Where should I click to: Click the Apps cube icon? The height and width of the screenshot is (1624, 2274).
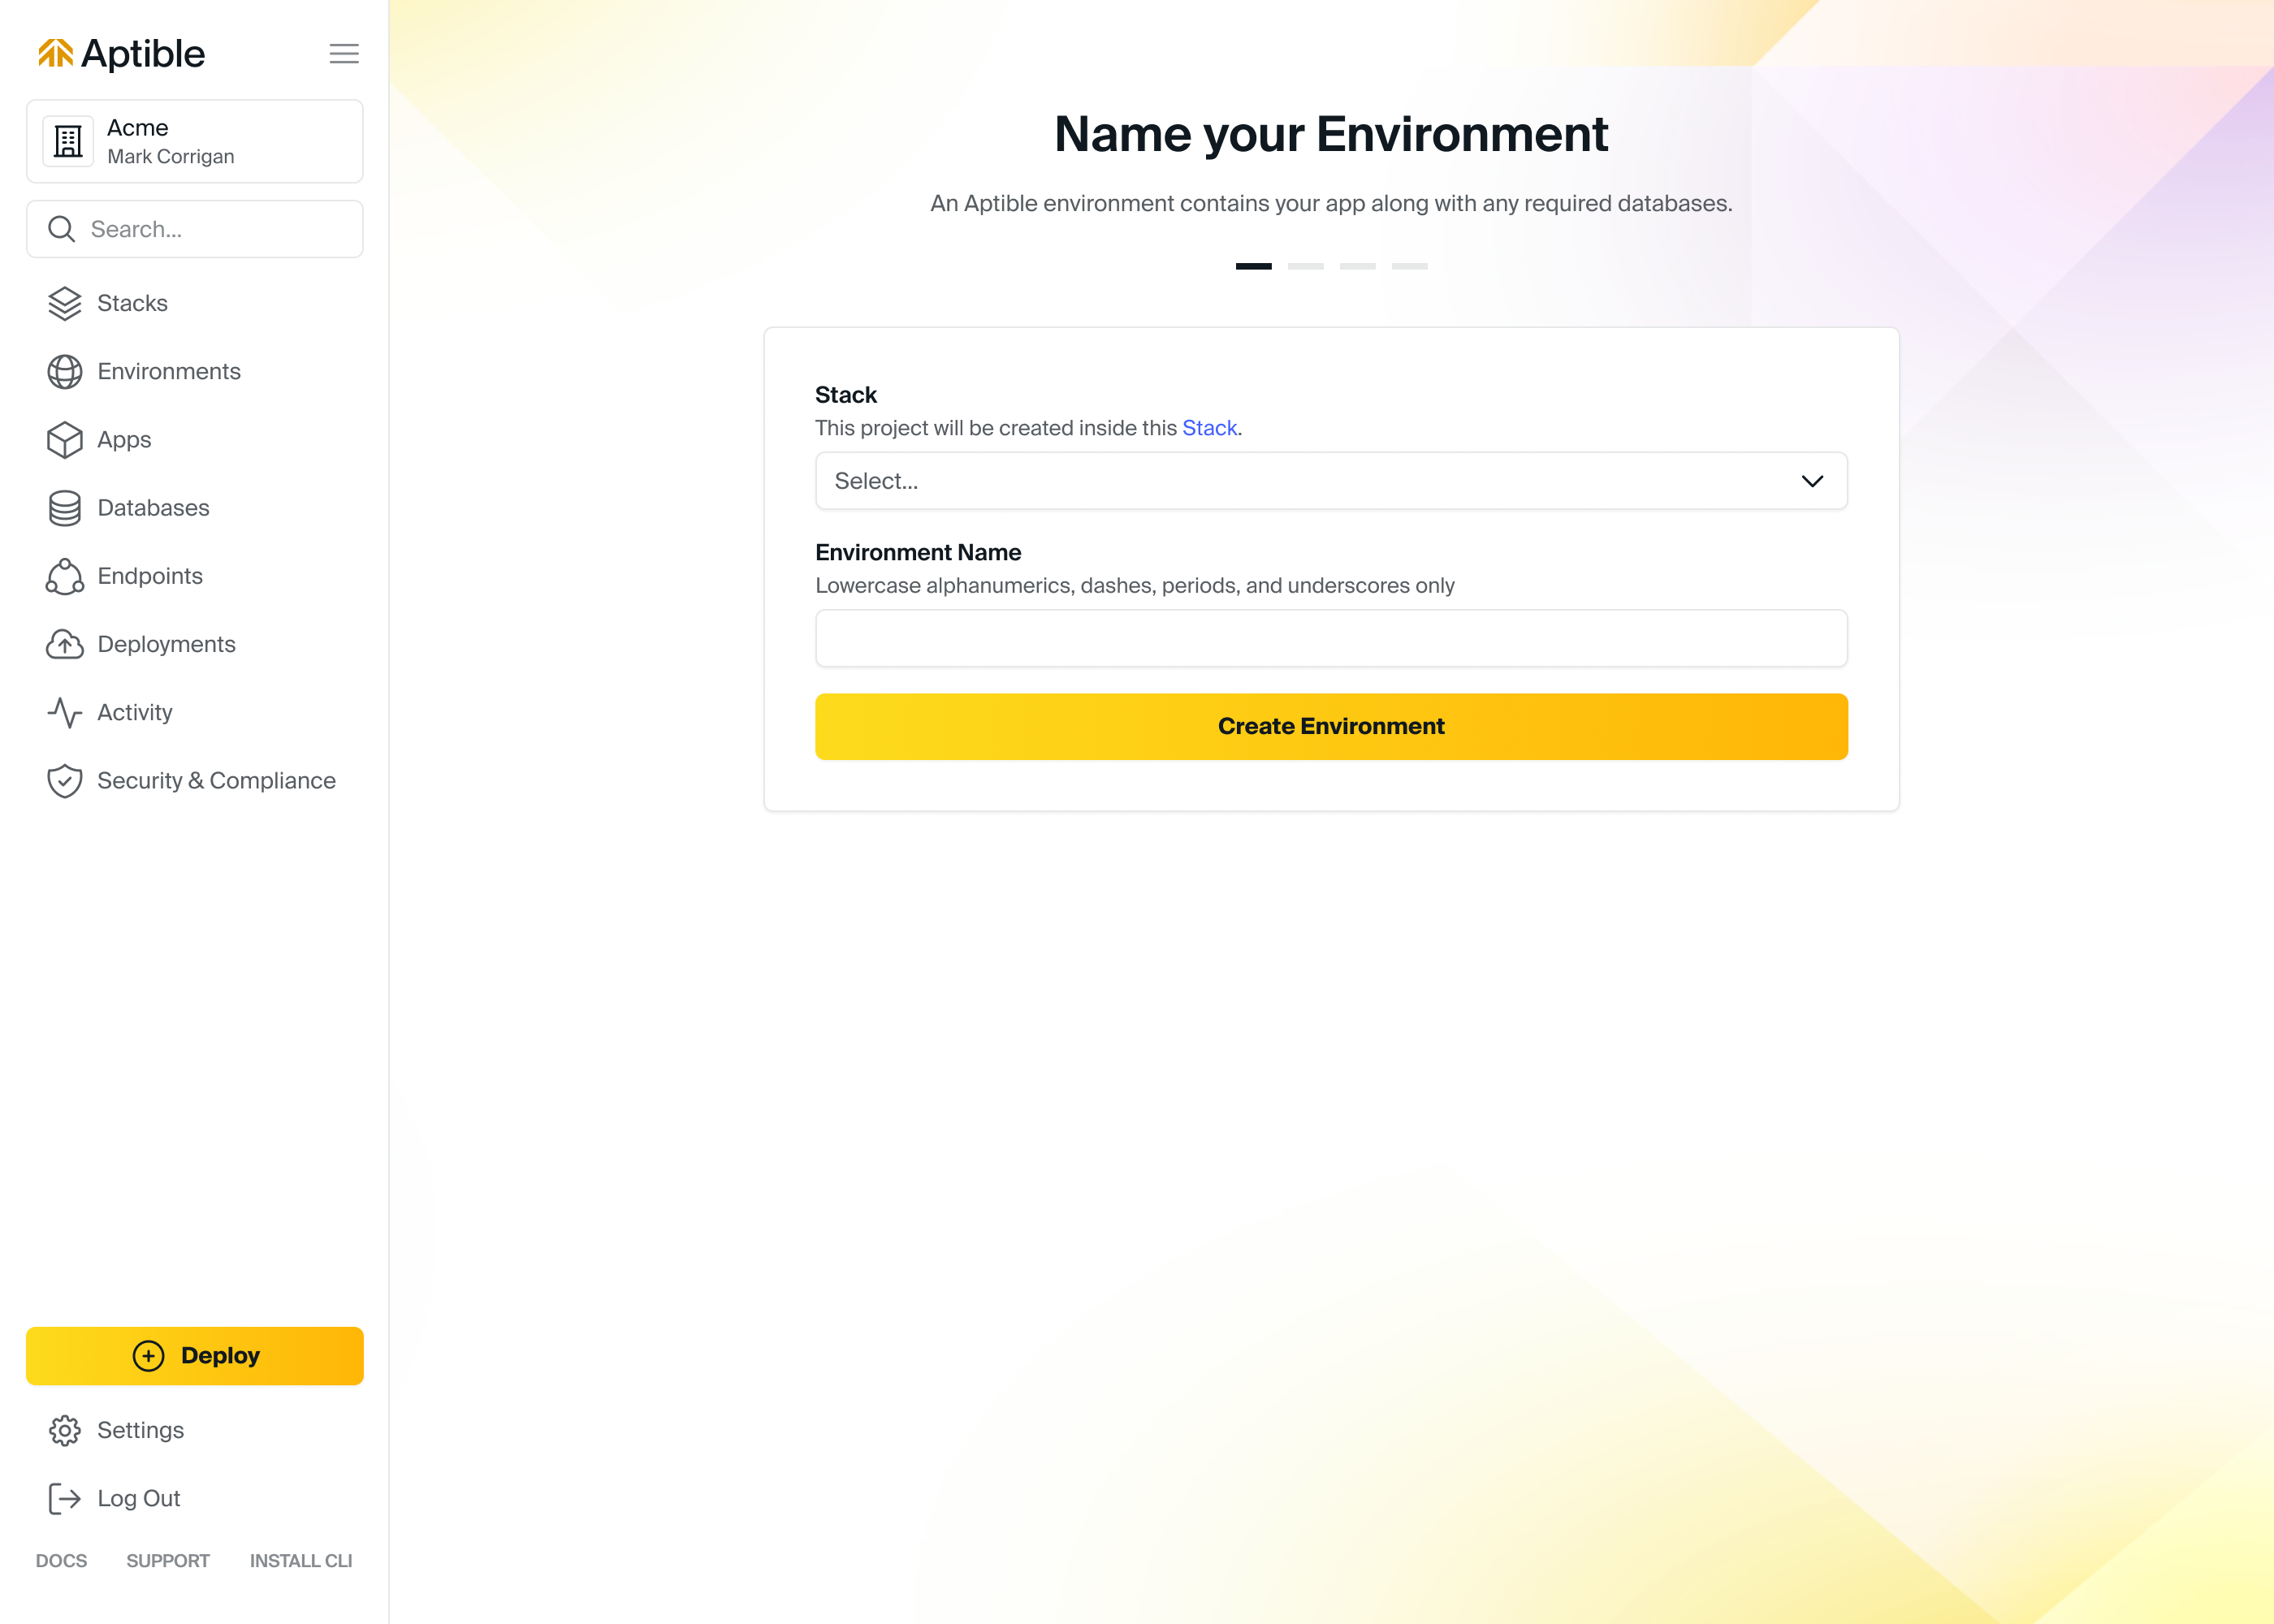pos(65,440)
